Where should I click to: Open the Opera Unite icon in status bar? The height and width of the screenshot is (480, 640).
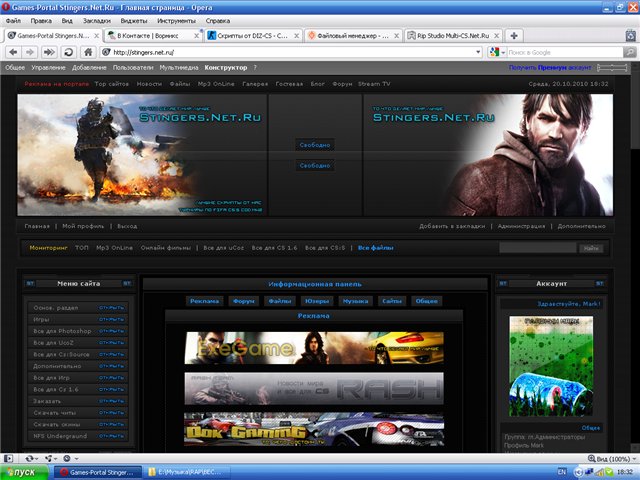[x=51, y=459]
